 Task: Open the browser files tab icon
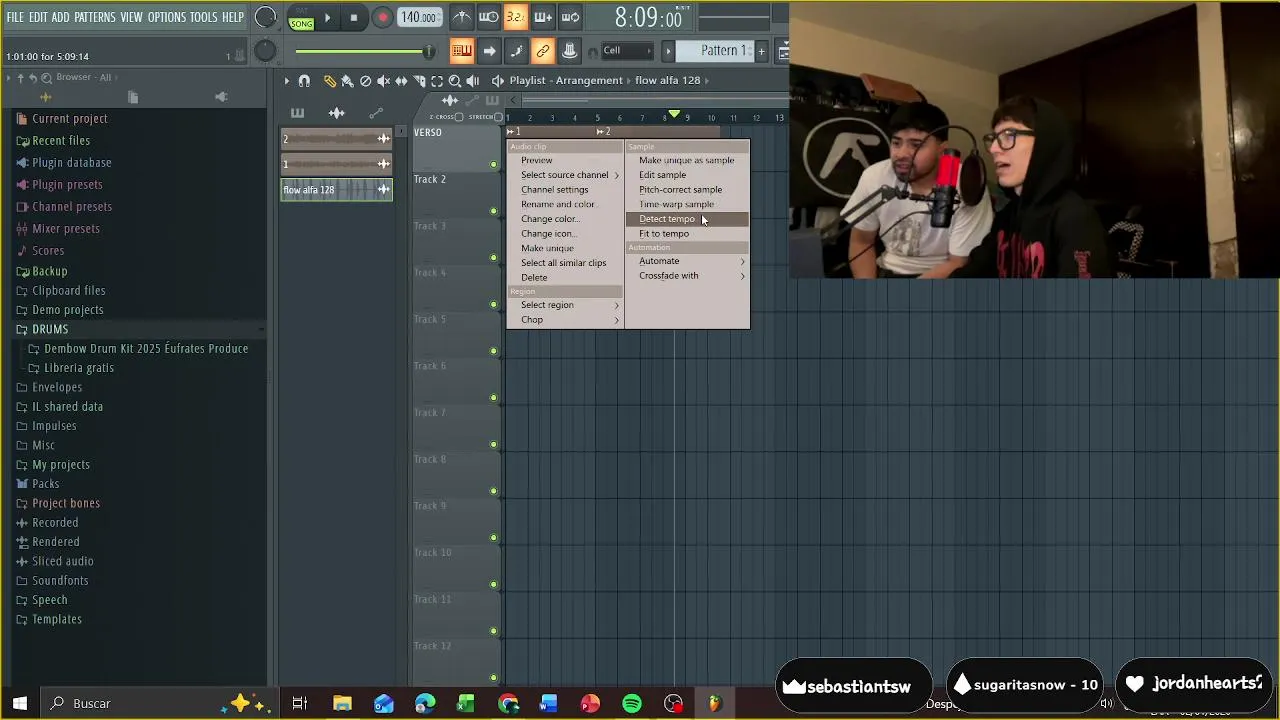tap(133, 97)
